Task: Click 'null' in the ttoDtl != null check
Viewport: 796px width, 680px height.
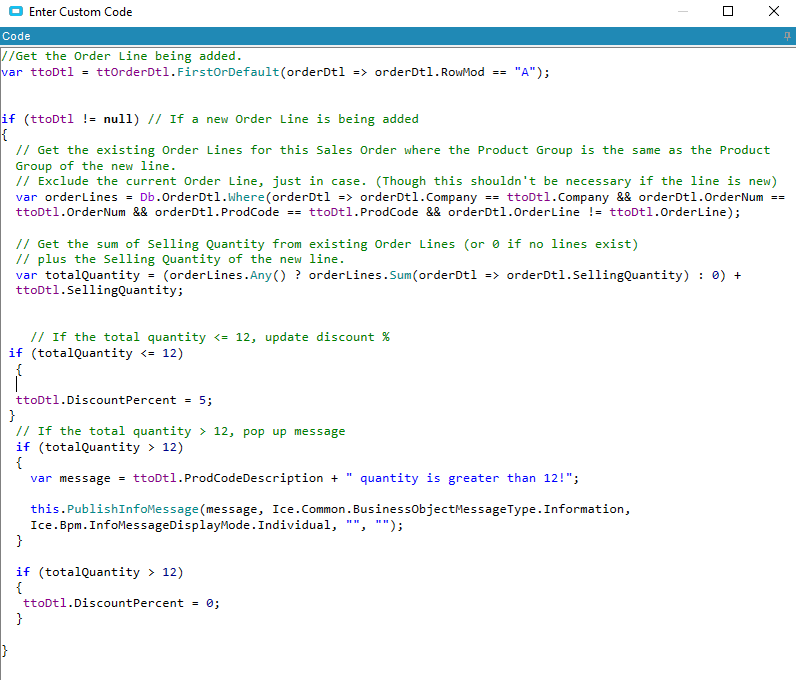Action: [118, 119]
